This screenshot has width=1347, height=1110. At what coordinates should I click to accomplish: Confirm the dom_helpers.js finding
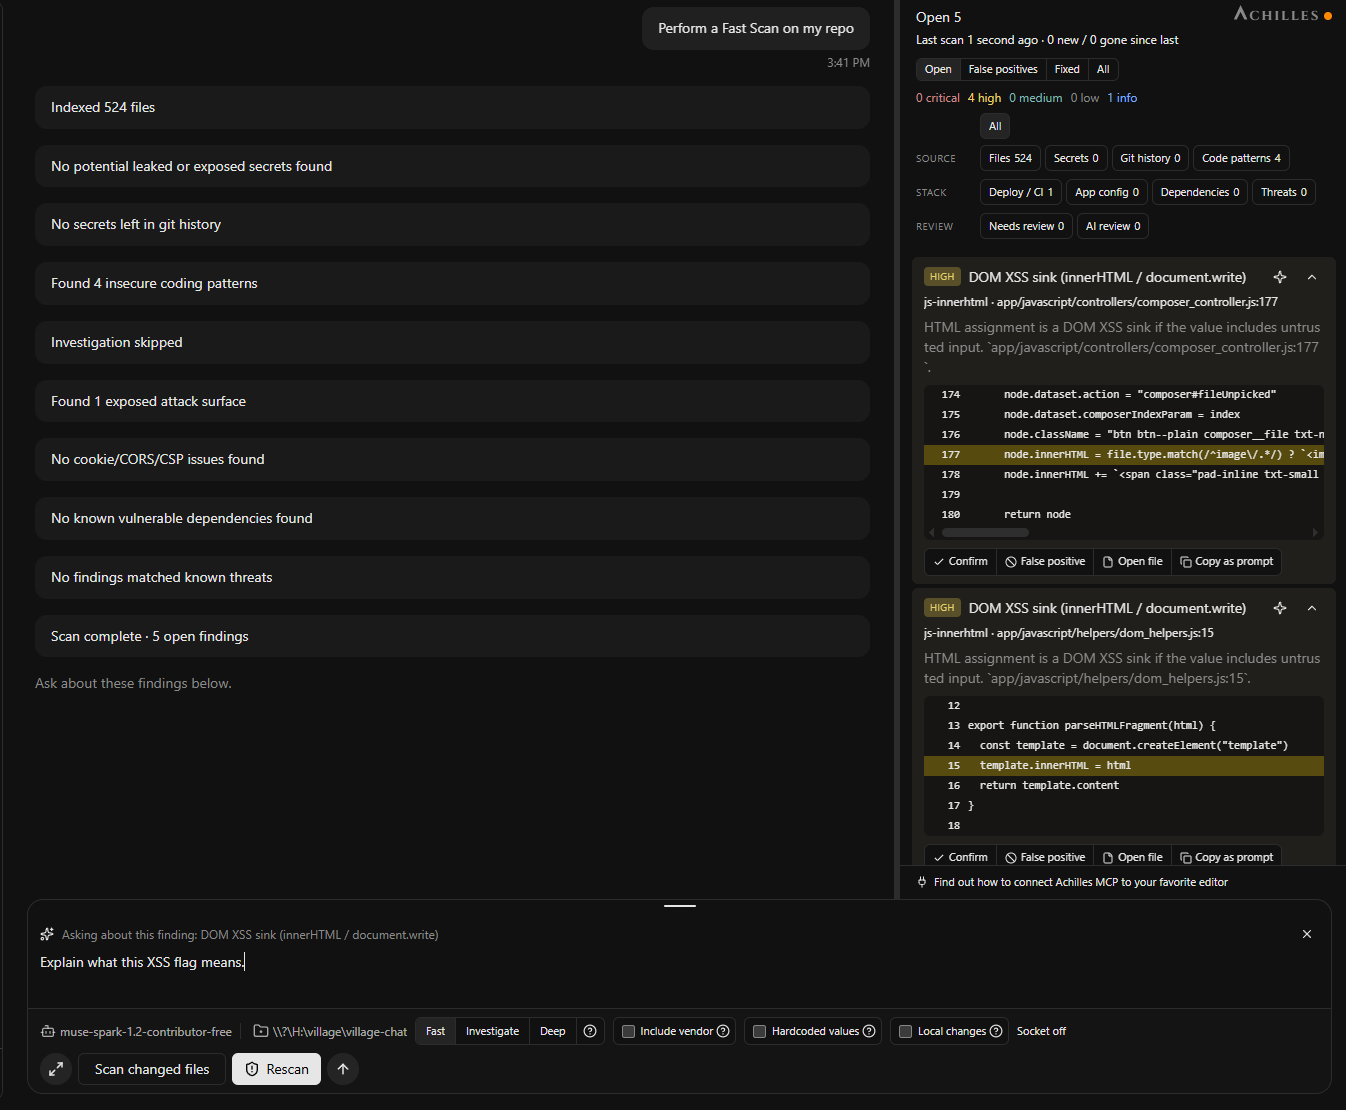coord(960,857)
